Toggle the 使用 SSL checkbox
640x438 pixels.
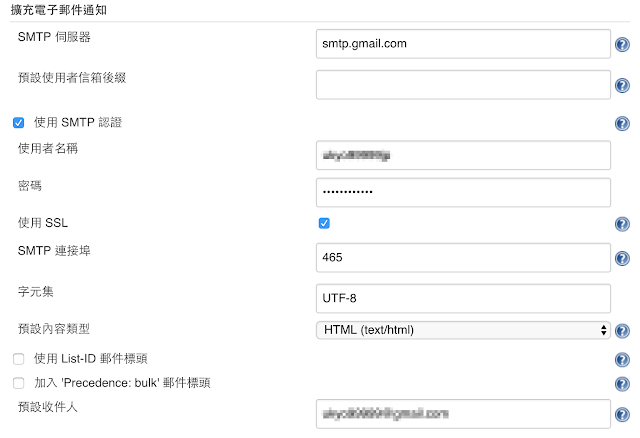point(324,223)
